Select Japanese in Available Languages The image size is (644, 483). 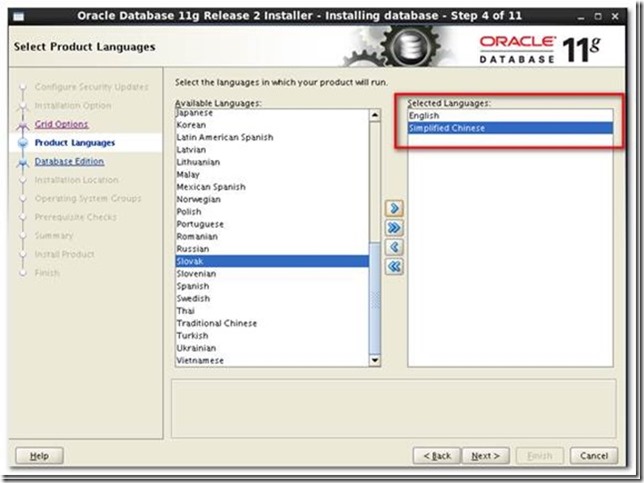click(x=272, y=113)
